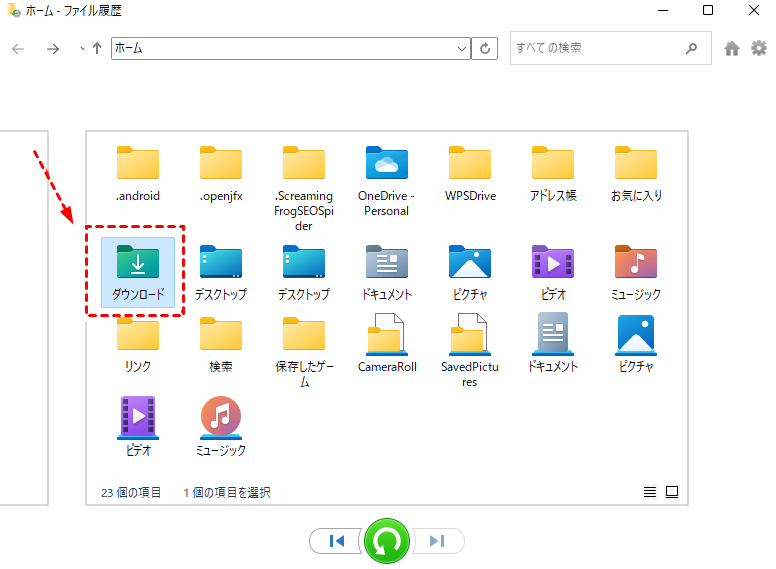The image size is (776, 569).
Task: Go to the Home icon in the toolbar
Action: click(x=731, y=48)
